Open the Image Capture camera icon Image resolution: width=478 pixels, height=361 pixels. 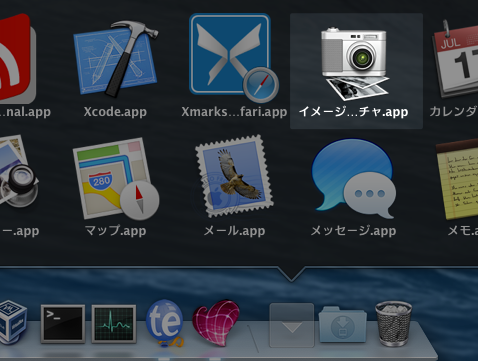355,63
